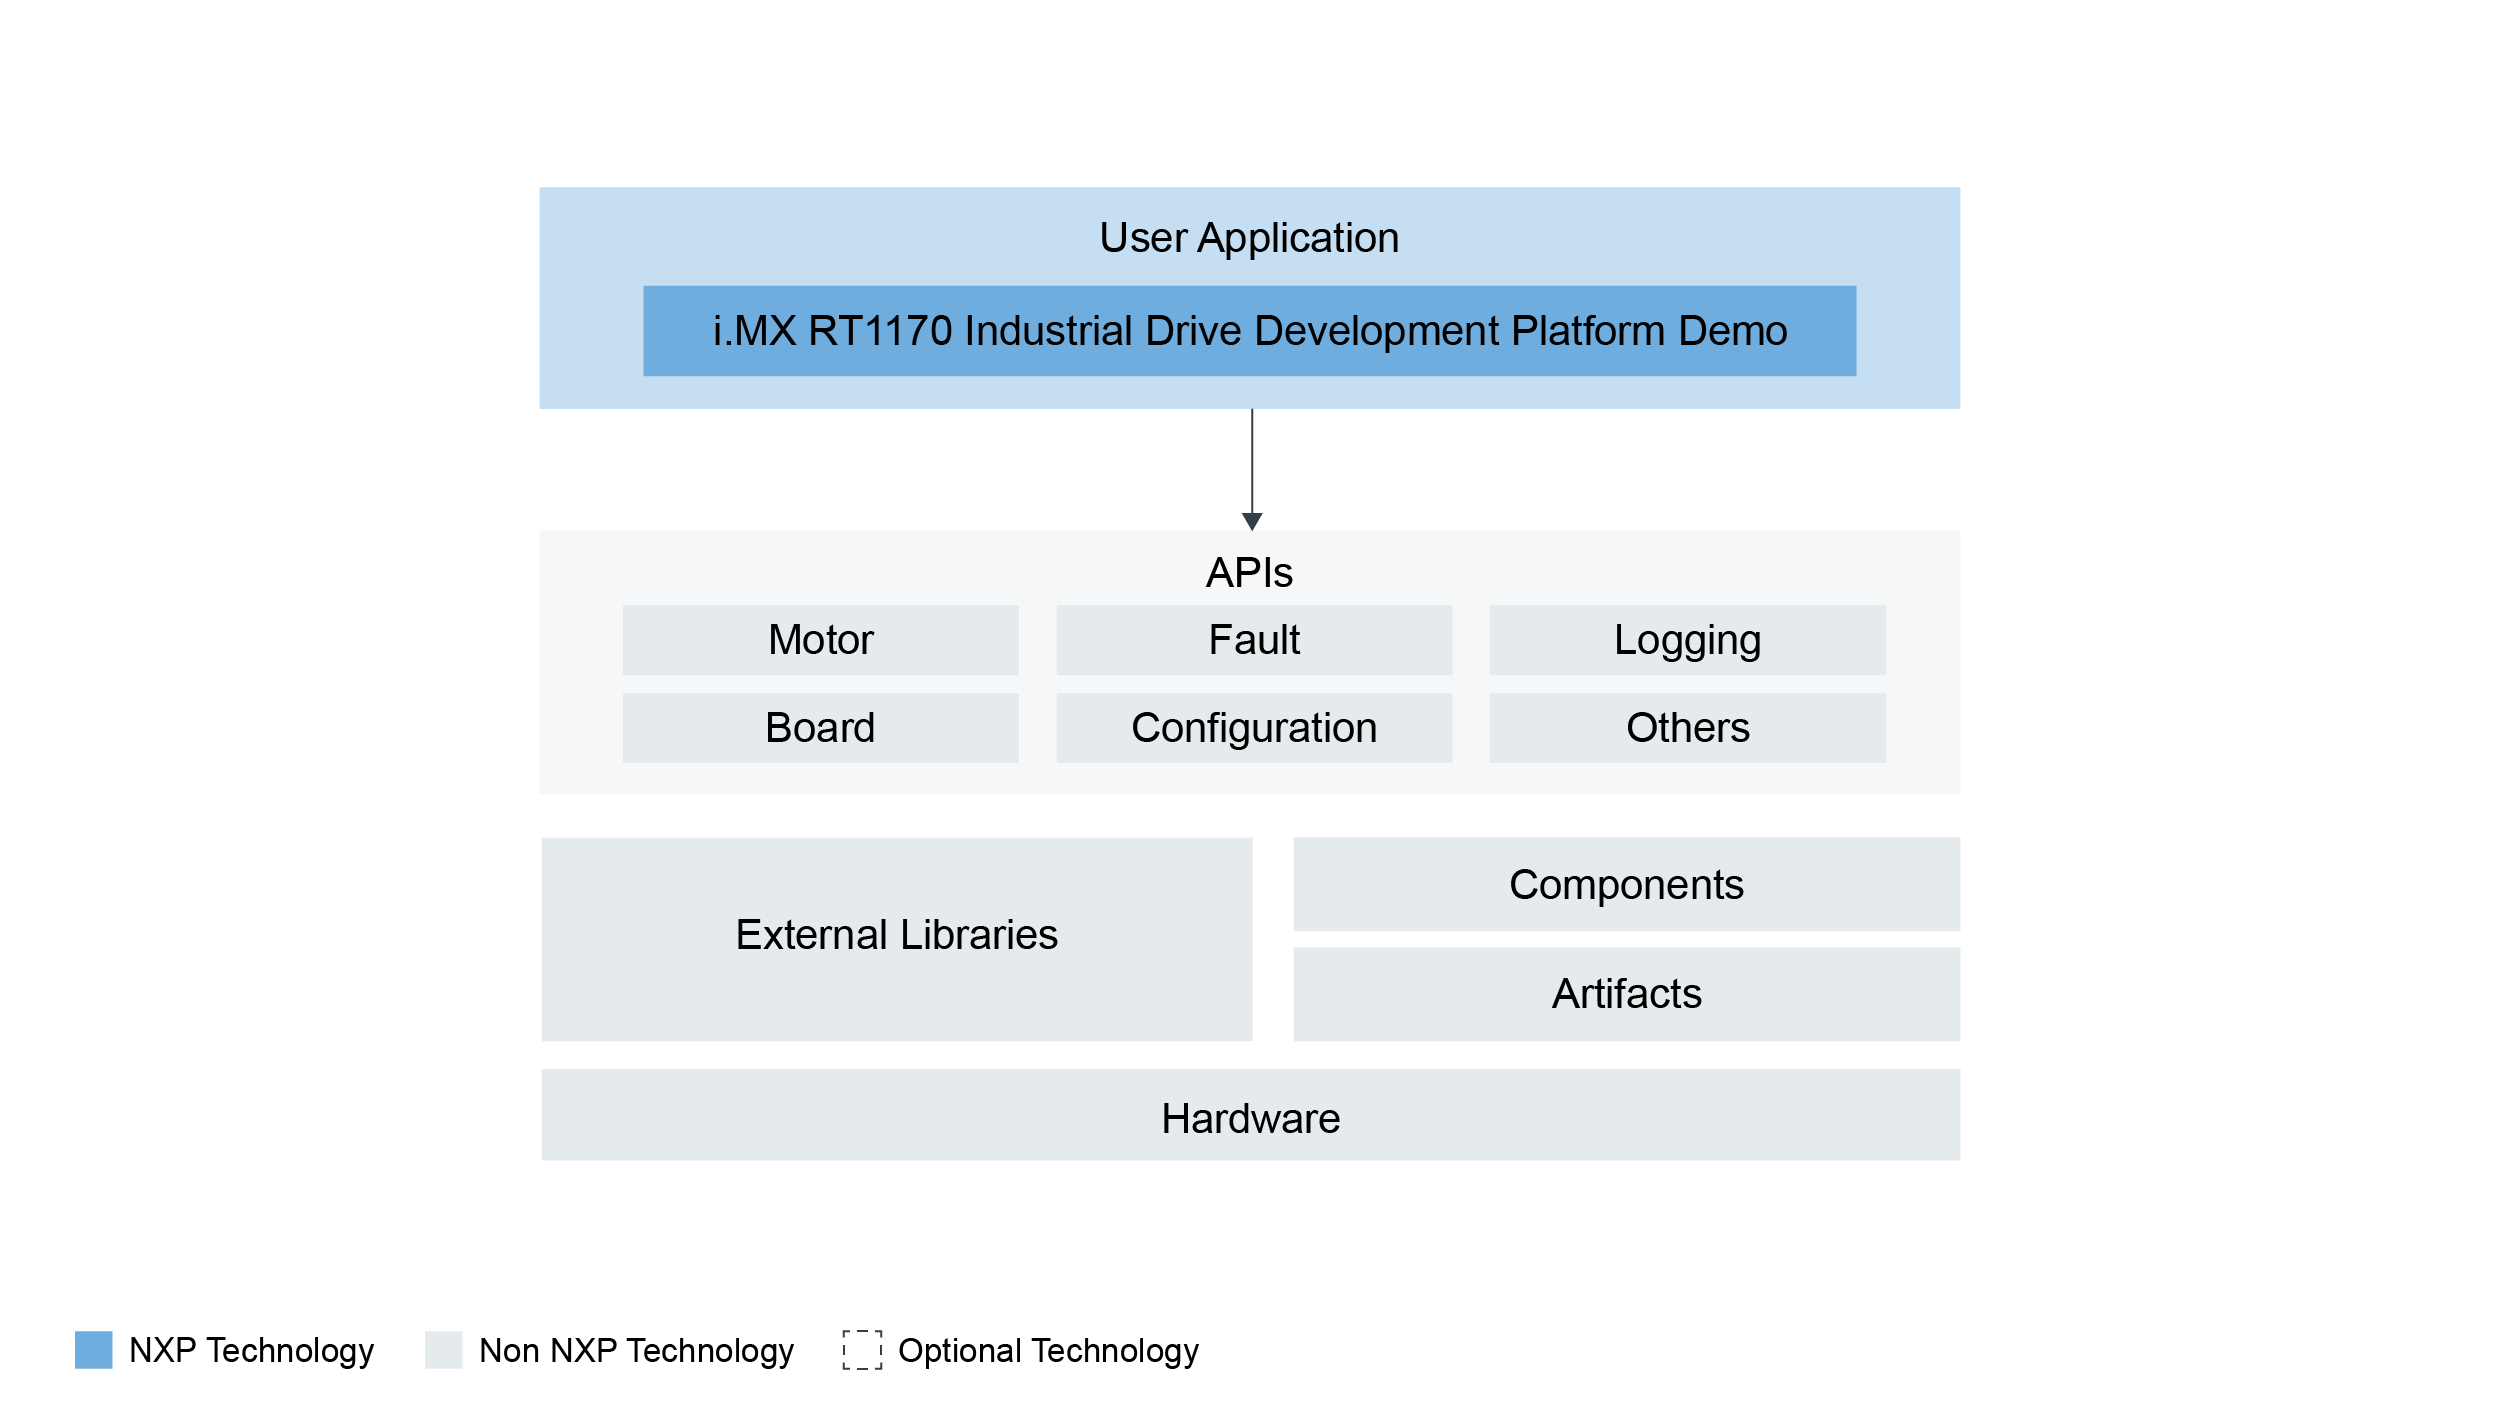Click the External Libraries block
Screen dimensions: 2500x1407
coord(896,936)
